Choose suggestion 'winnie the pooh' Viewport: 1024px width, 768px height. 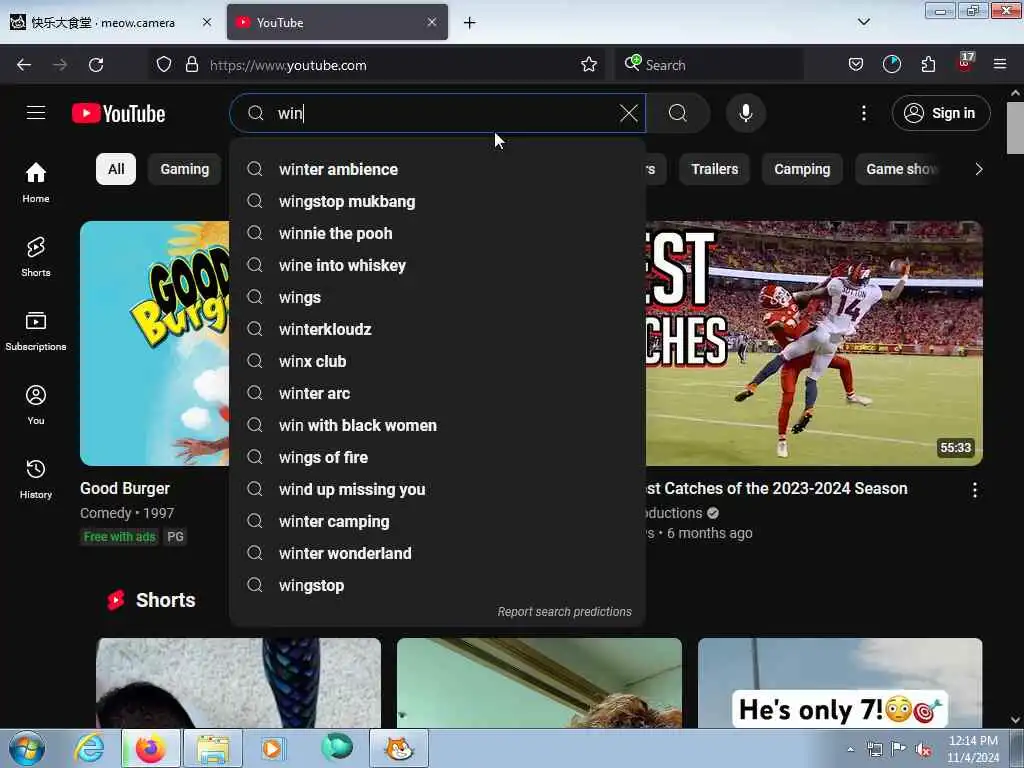438,233
